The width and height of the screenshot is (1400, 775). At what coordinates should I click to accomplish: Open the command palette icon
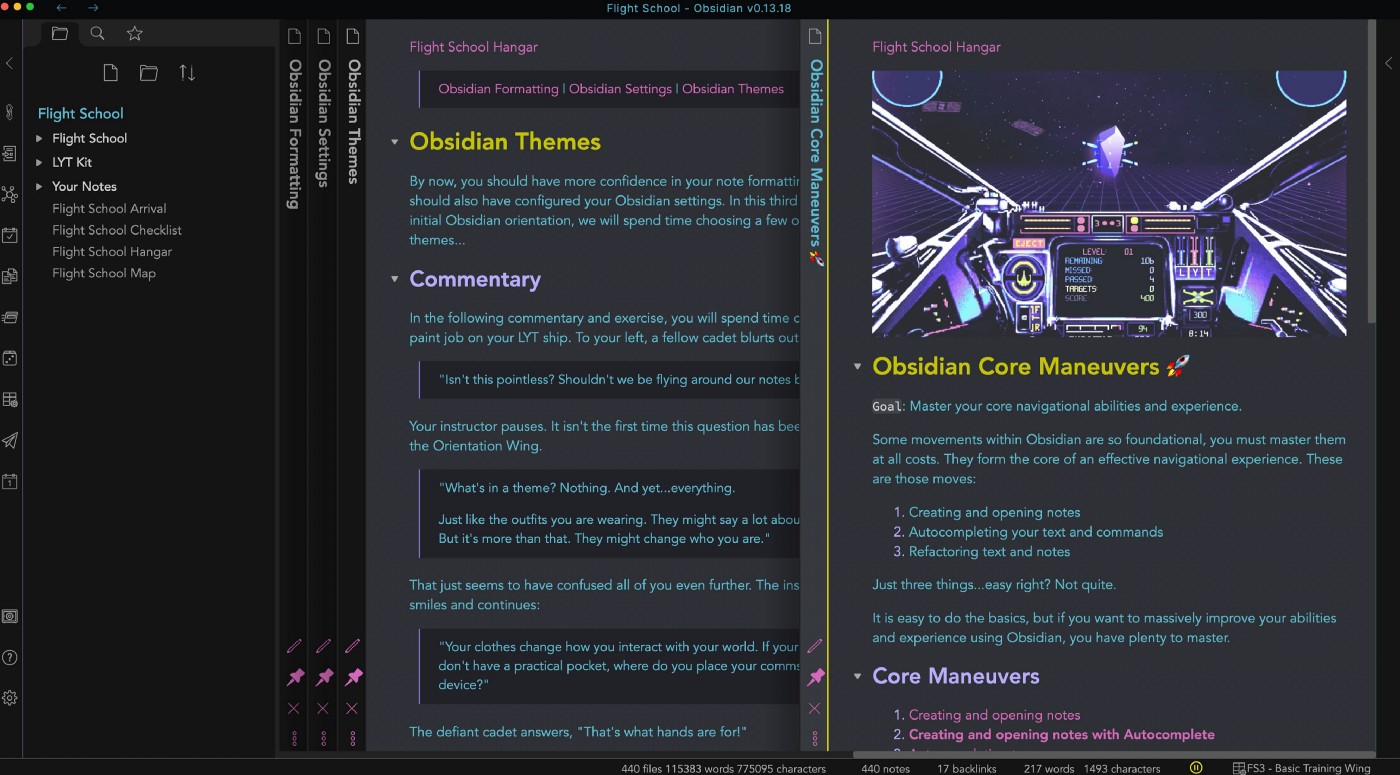(x=10, y=317)
